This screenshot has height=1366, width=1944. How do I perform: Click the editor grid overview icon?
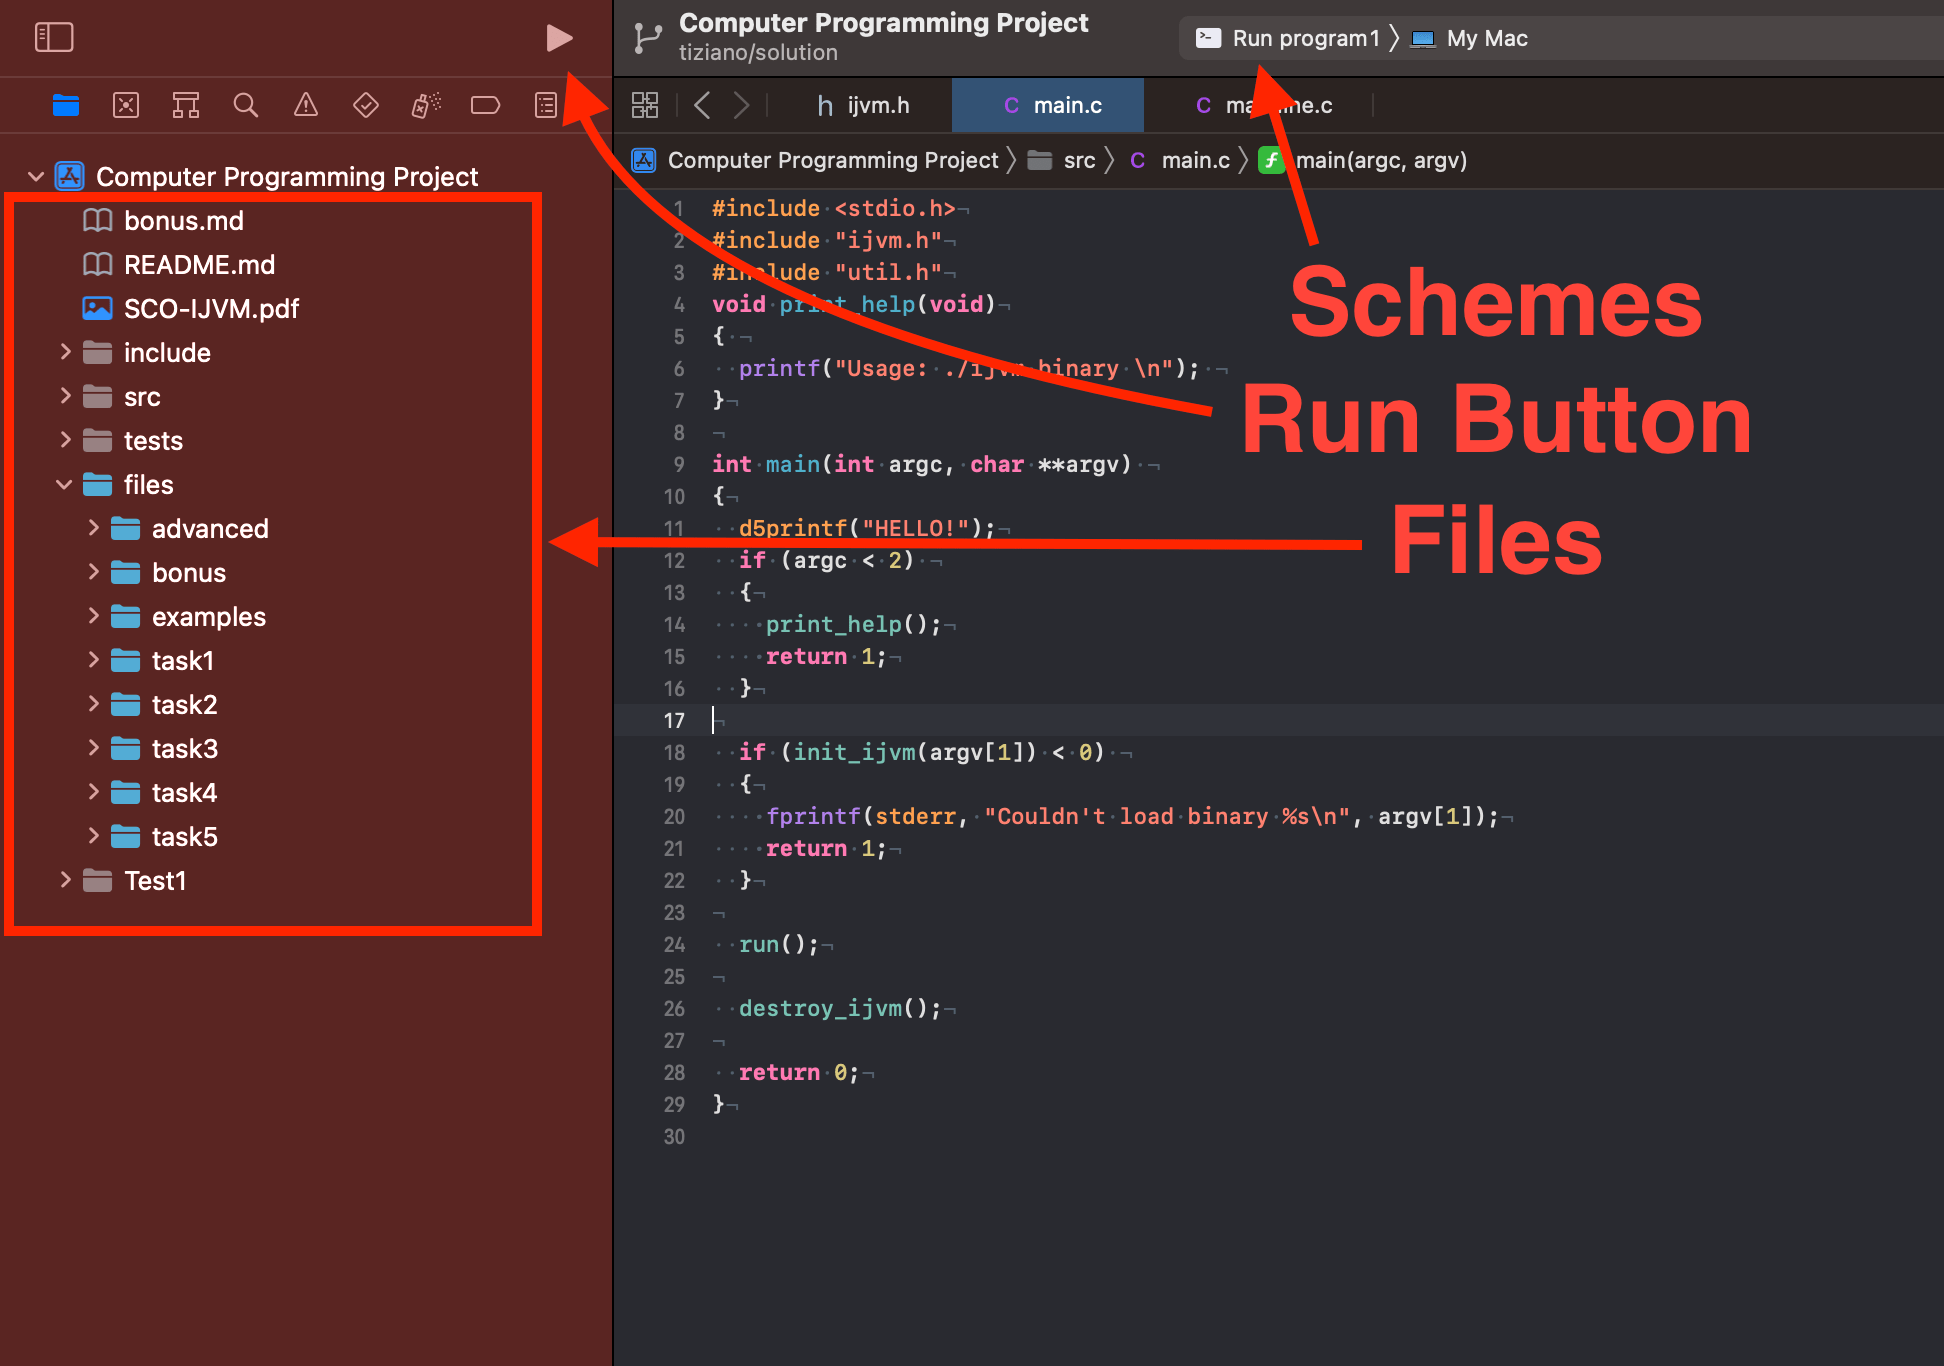tap(645, 104)
